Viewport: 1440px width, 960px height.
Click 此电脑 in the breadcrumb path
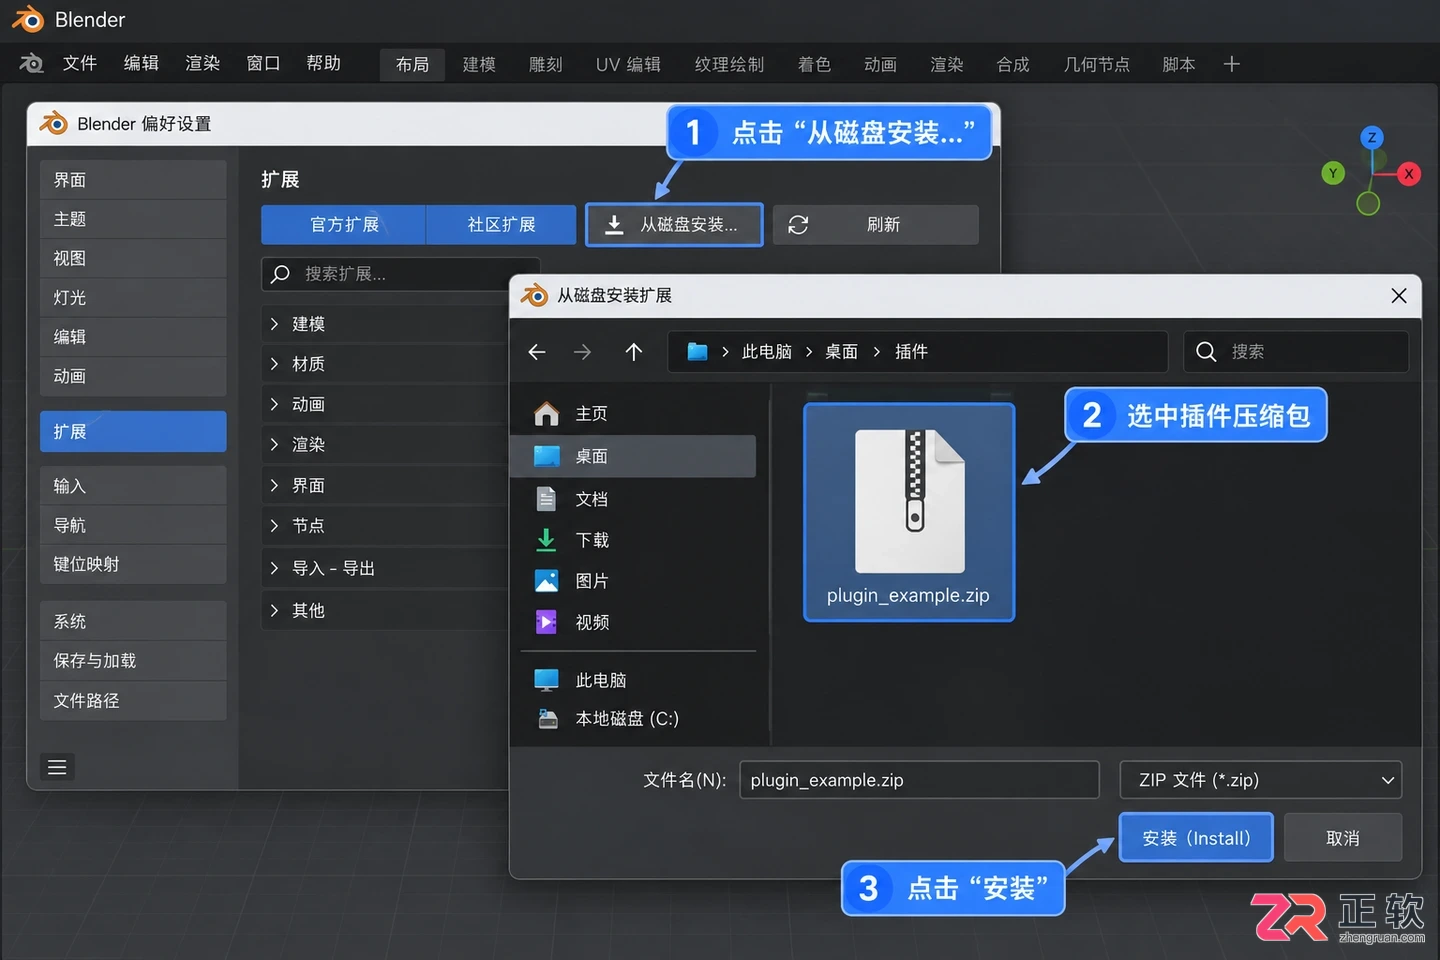(x=767, y=352)
